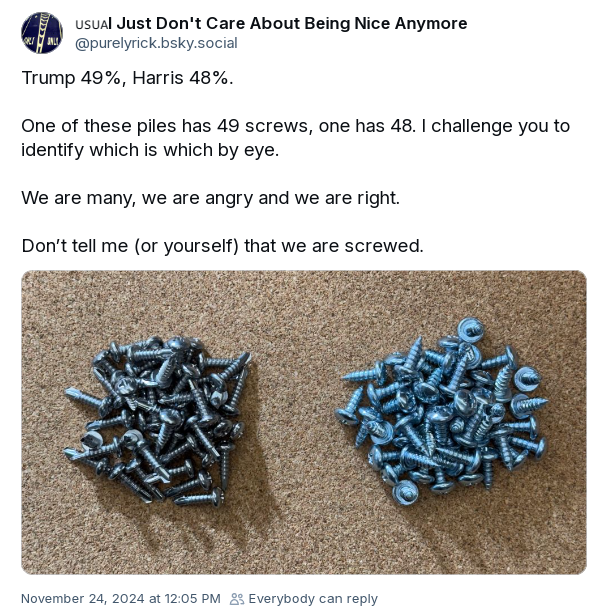The width and height of the screenshot is (600, 612).
Task: Open the display name Just Don't Care profile
Action: tap(271, 23)
